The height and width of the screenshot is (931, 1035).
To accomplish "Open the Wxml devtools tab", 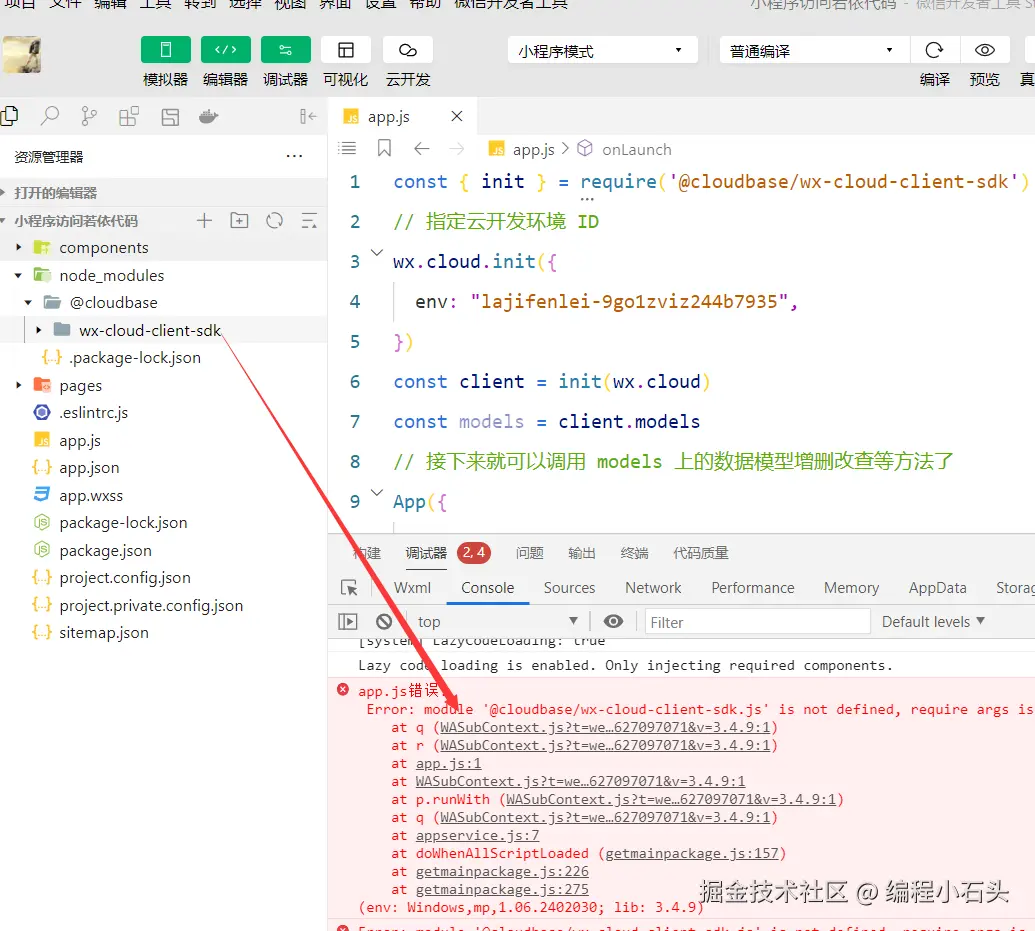I will [413, 588].
